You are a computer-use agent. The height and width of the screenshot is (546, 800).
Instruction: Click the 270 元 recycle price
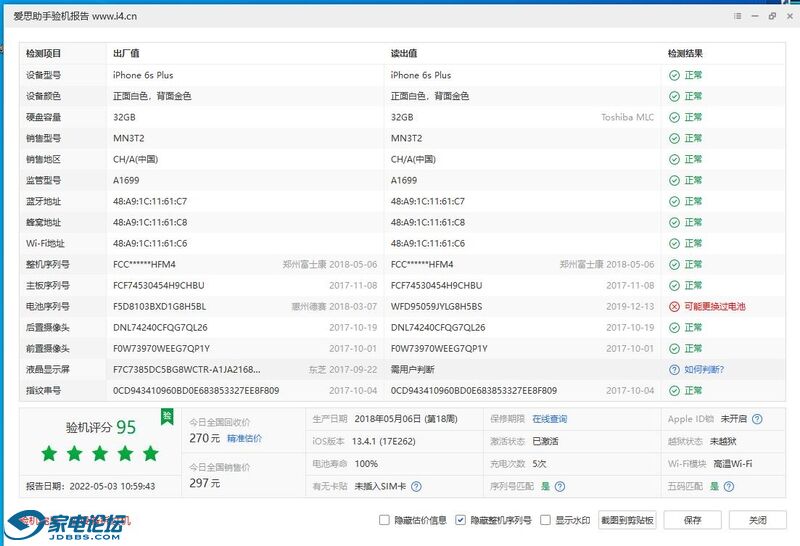[x=205, y=438]
